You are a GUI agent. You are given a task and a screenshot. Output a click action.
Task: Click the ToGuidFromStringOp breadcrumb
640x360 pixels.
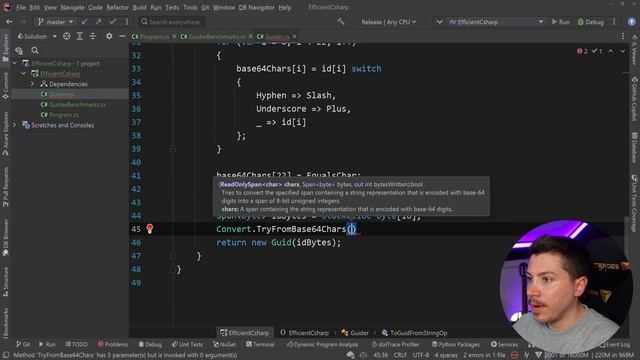coord(414,333)
